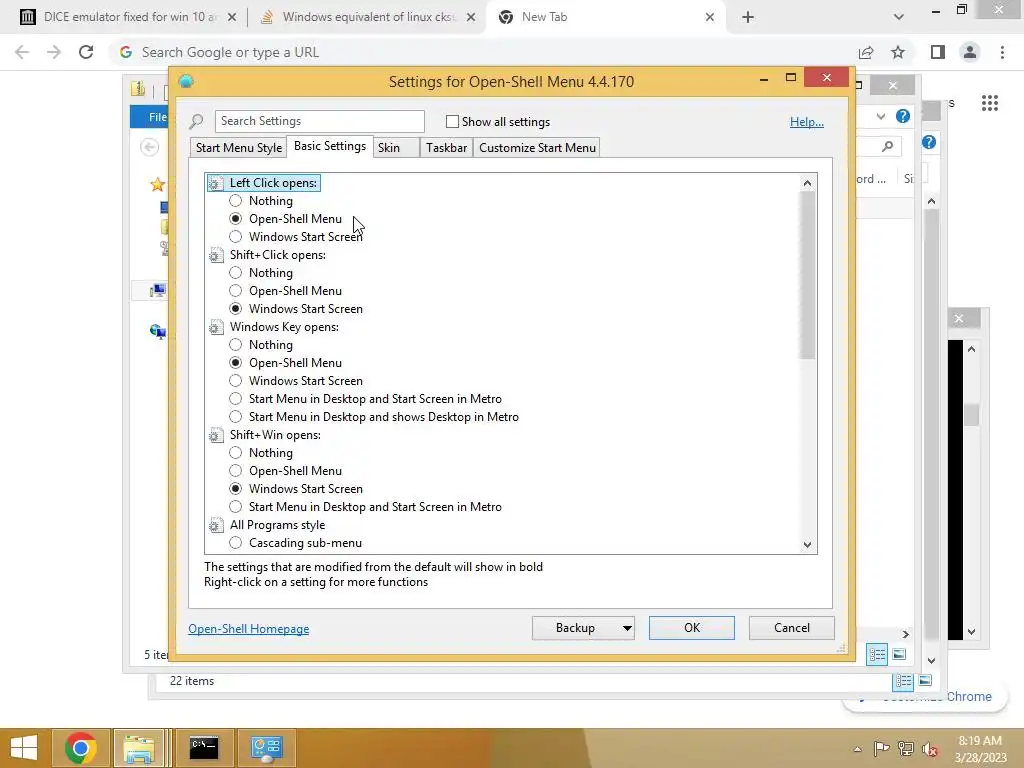This screenshot has width=1024, height=768.
Task: Open the Open-Shell Homepage link
Action: tap(249, 629)
